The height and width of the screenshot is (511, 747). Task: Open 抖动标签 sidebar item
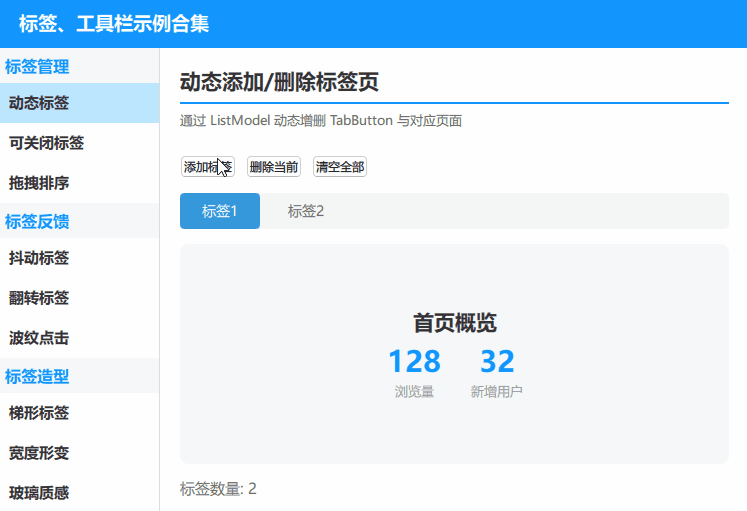80,258
